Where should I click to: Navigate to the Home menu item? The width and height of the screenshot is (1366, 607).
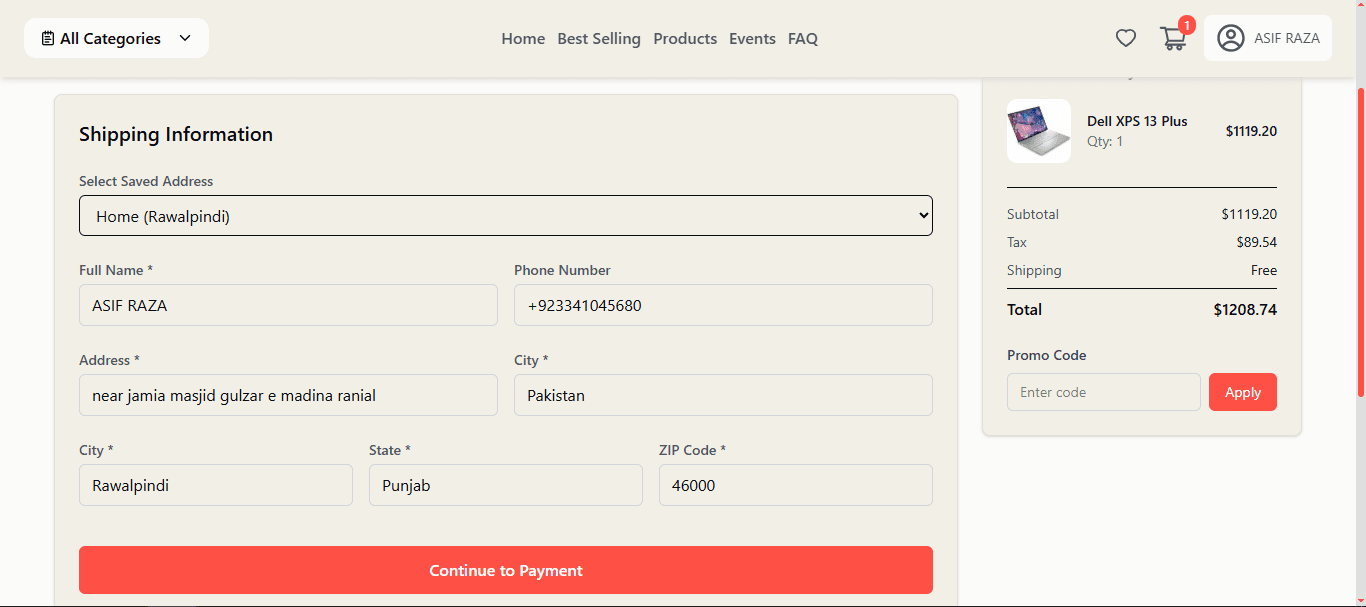coord(522,39)
